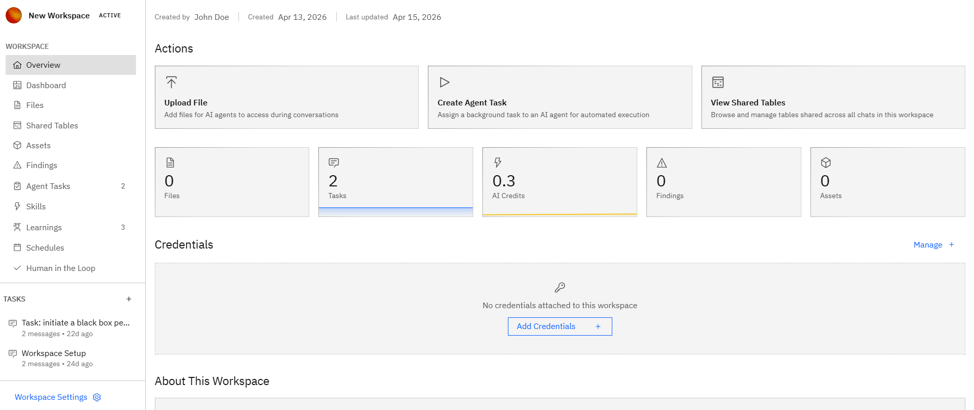
Task: Click the Findings warning icon in sidebar
Action: 17,165
